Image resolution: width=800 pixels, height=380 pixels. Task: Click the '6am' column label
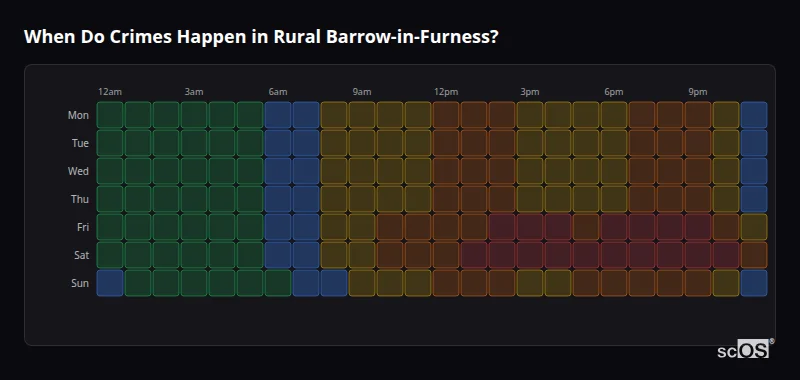(278, 92)
